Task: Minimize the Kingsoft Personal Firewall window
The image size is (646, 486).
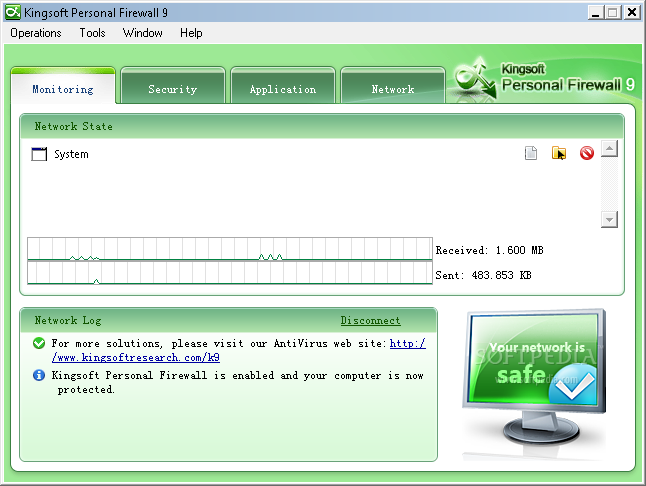Action: (595, 13)
